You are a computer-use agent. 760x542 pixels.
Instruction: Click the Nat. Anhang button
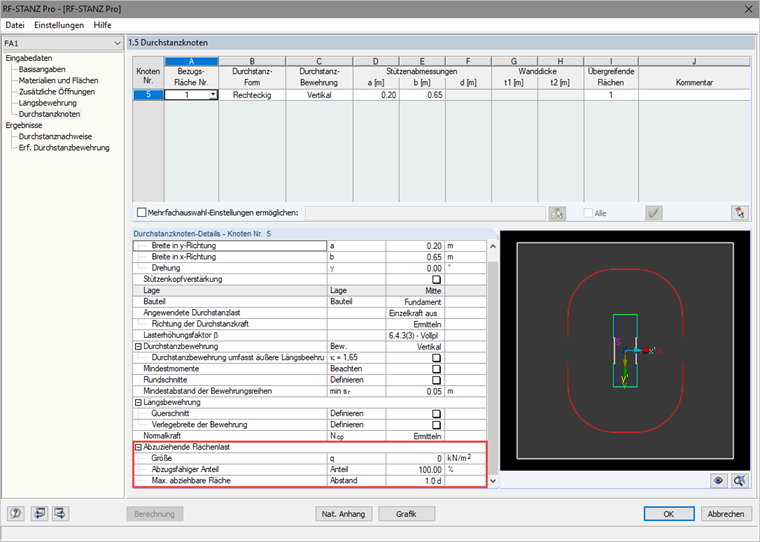pos(343,514)
